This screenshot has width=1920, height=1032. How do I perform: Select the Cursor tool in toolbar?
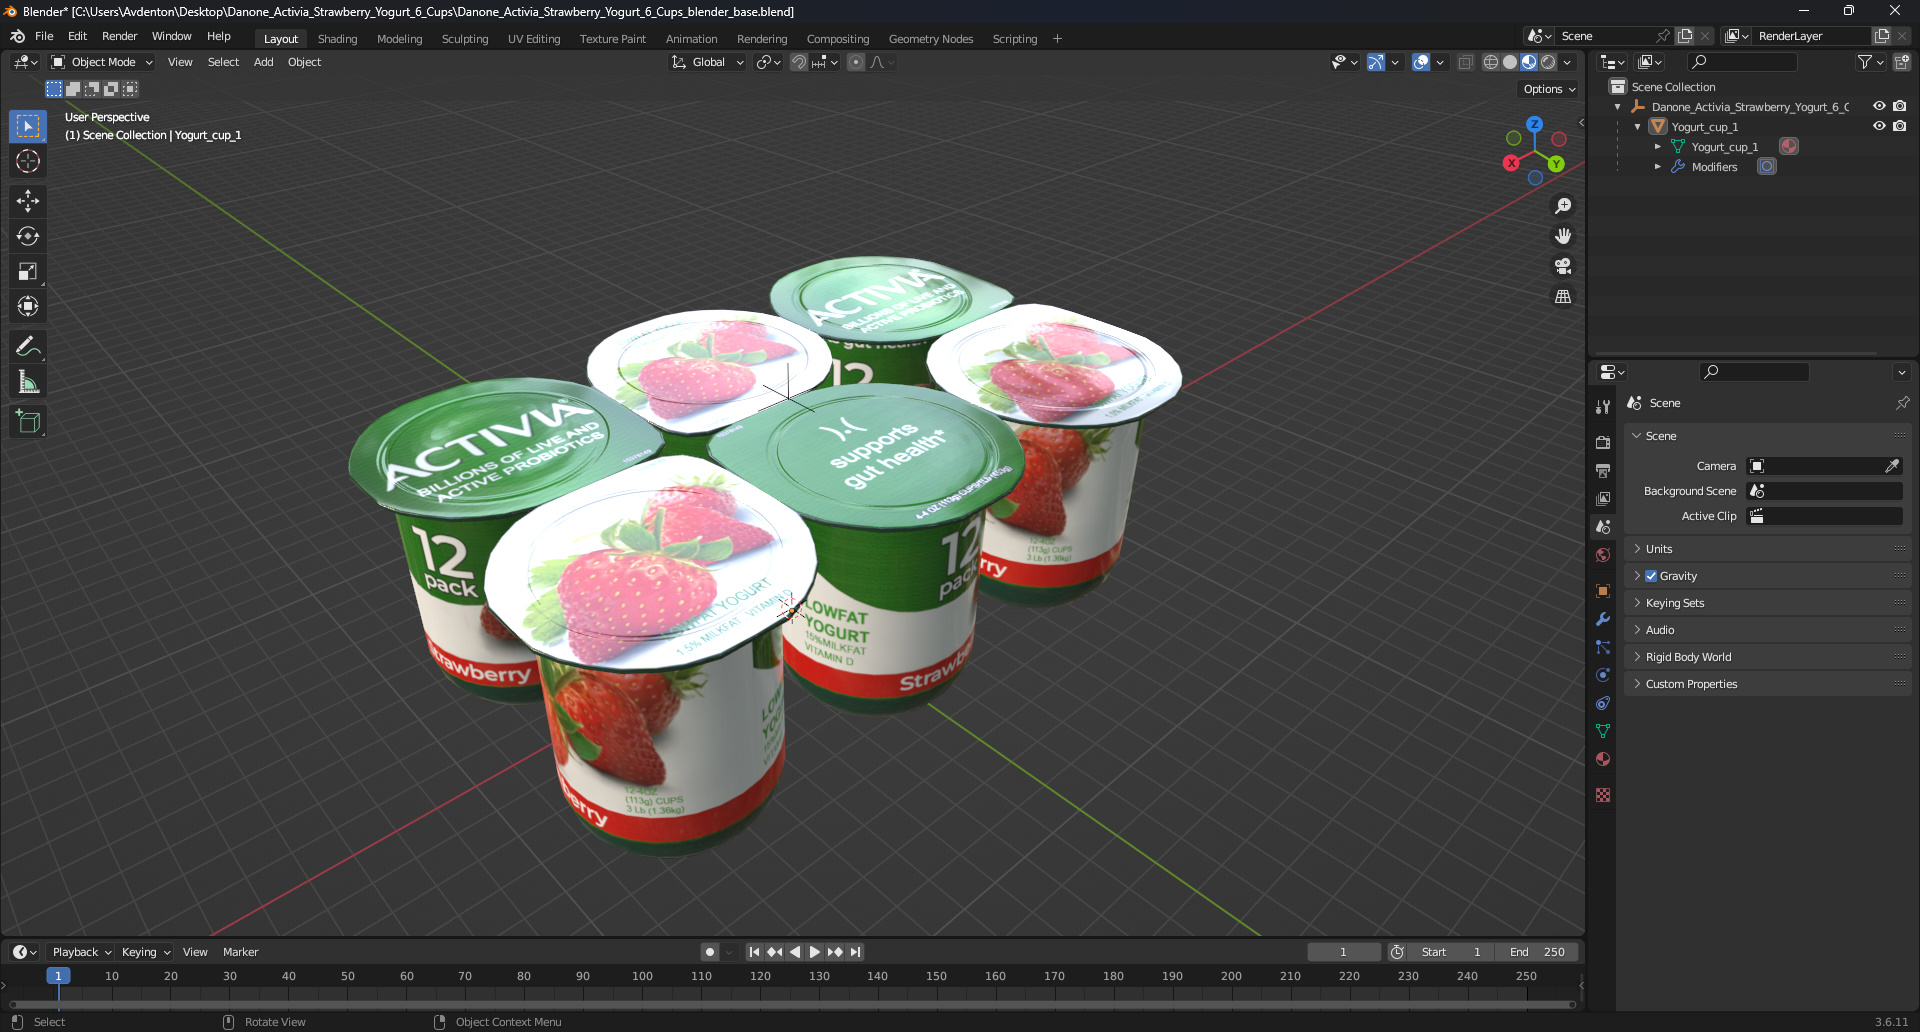(28, 161)
